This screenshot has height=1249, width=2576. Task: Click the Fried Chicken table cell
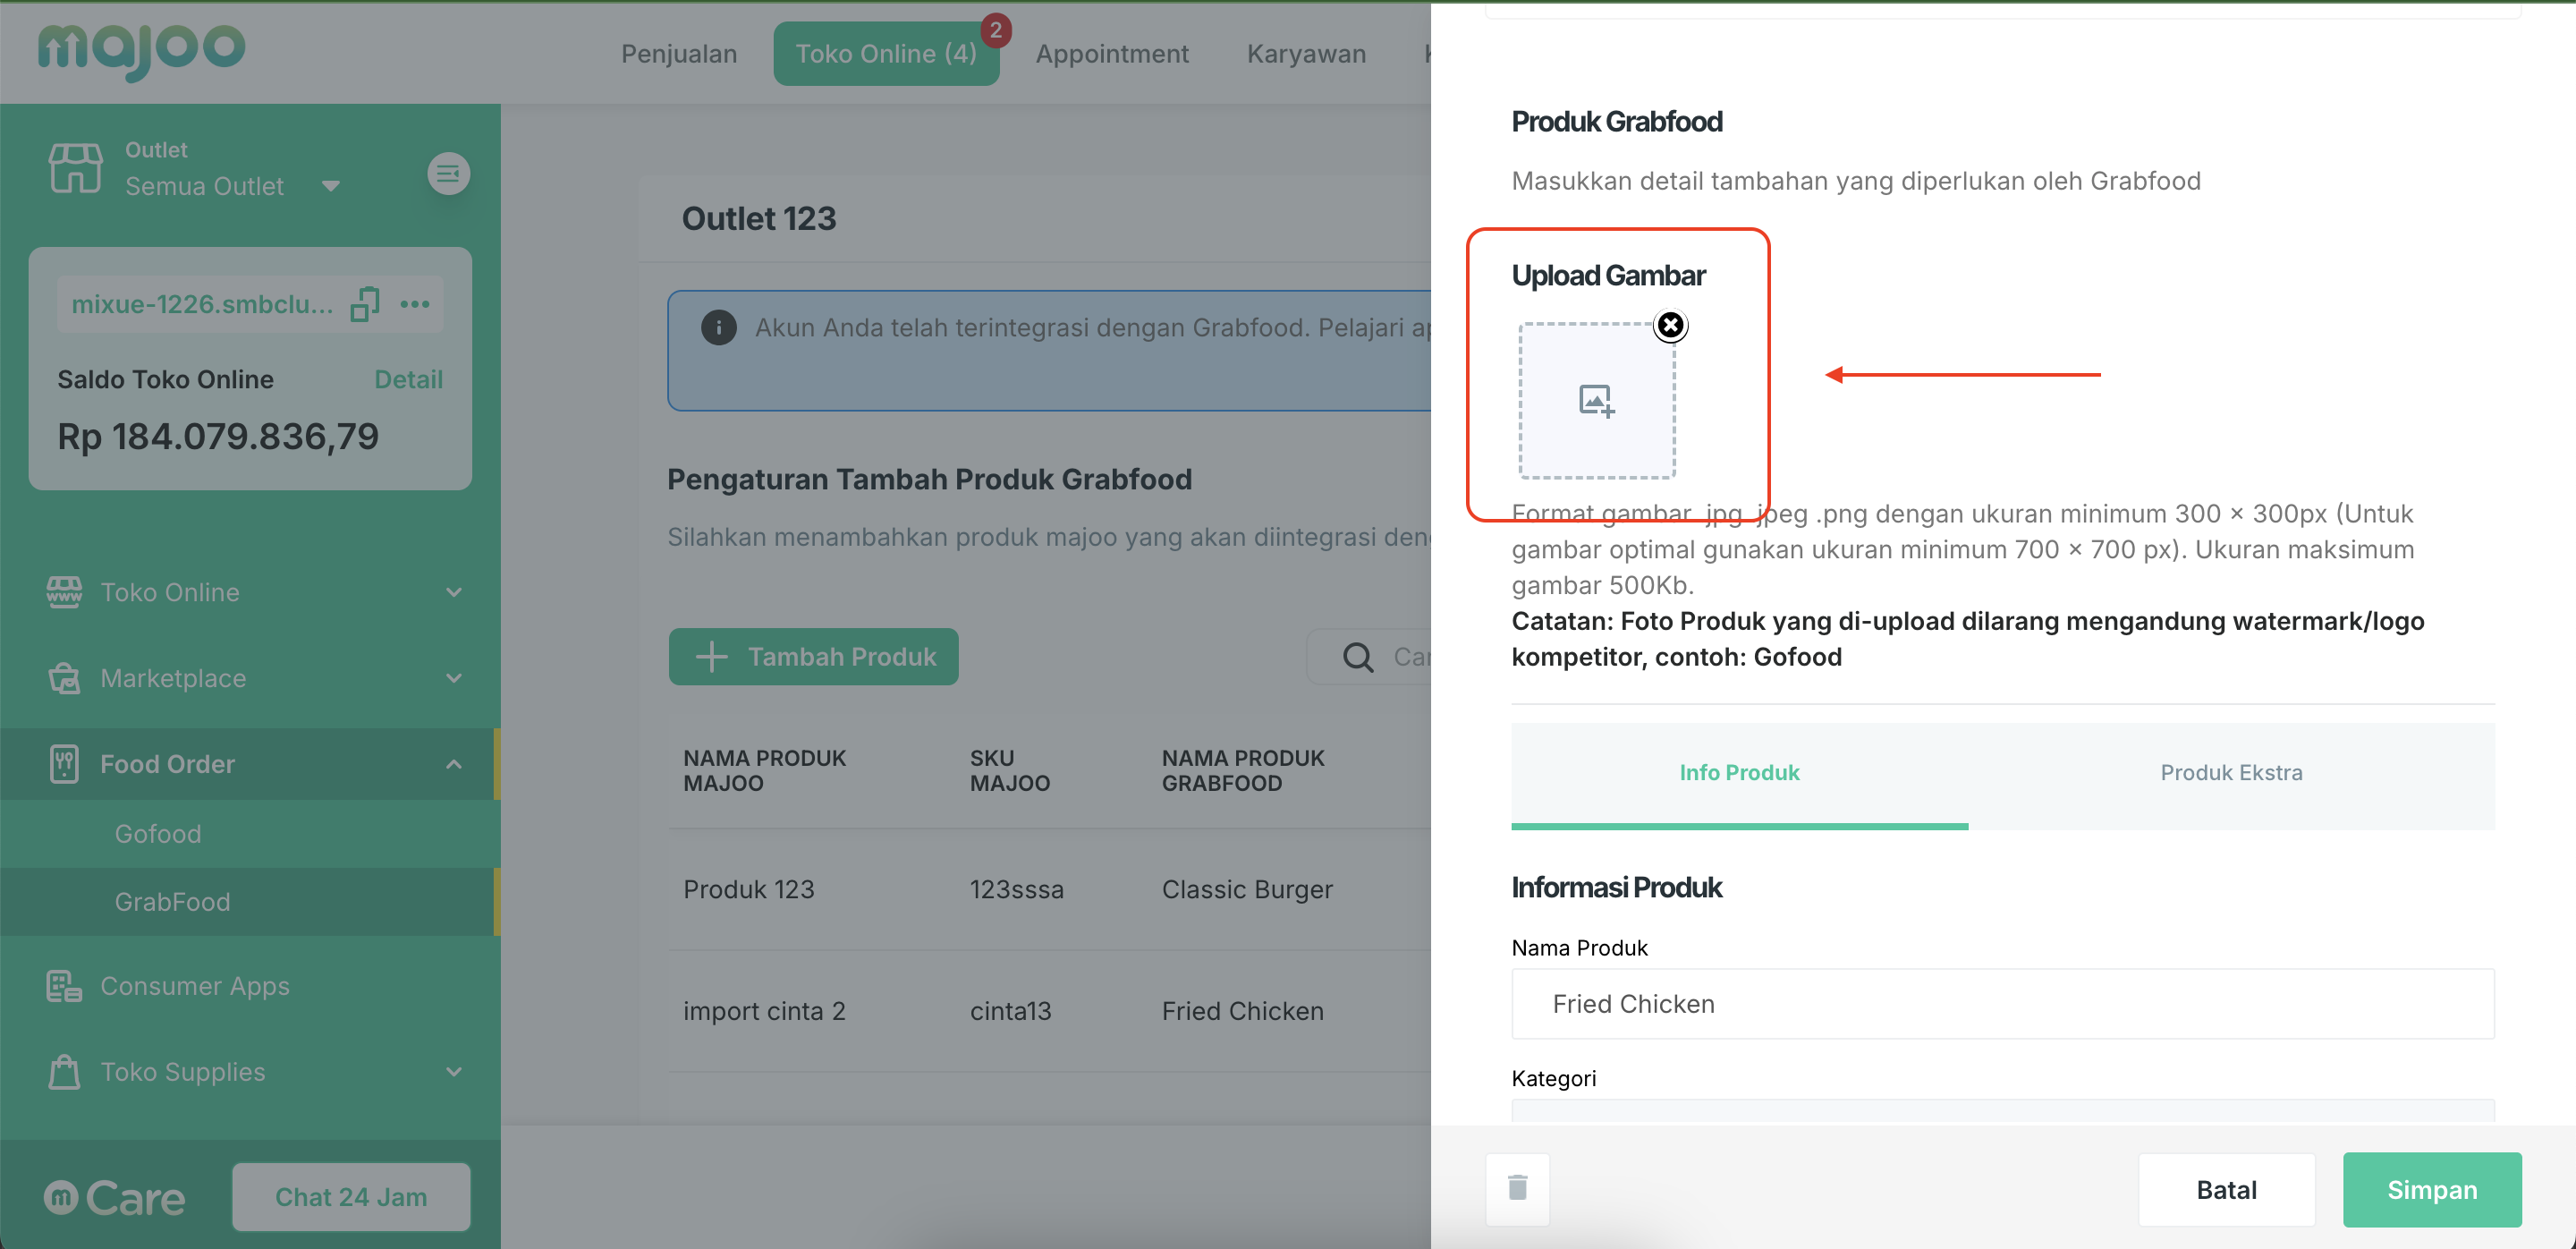(x=1242, y=1012)
